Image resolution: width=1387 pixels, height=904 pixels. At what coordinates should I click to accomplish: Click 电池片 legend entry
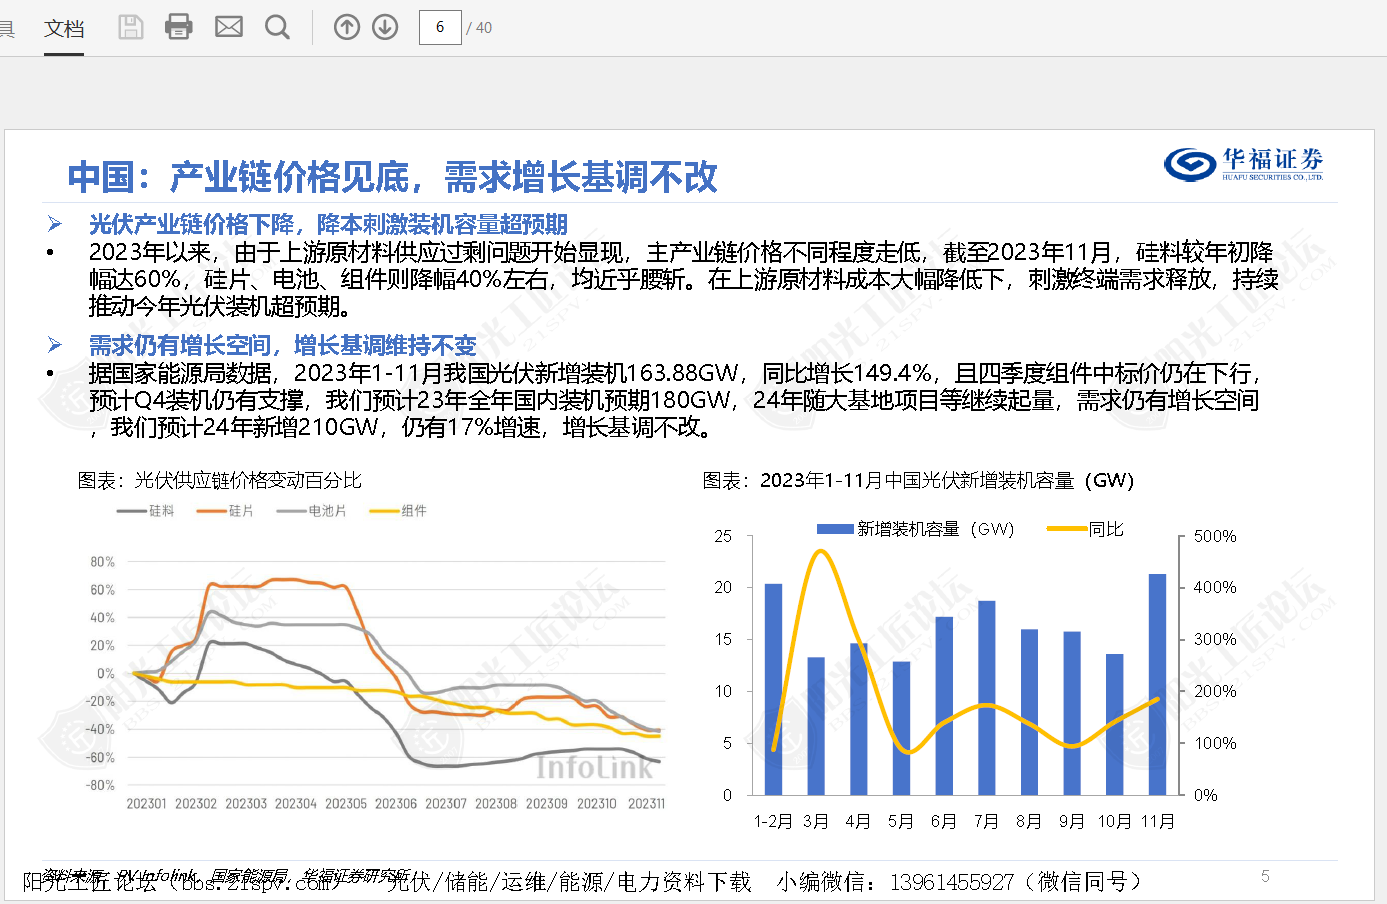[x=312, y=511]
